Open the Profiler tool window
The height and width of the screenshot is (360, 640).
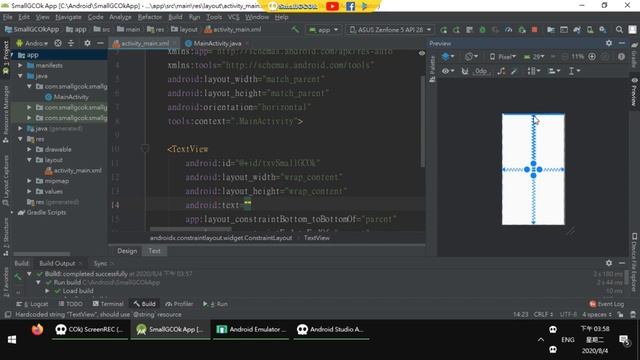point(179,304)
